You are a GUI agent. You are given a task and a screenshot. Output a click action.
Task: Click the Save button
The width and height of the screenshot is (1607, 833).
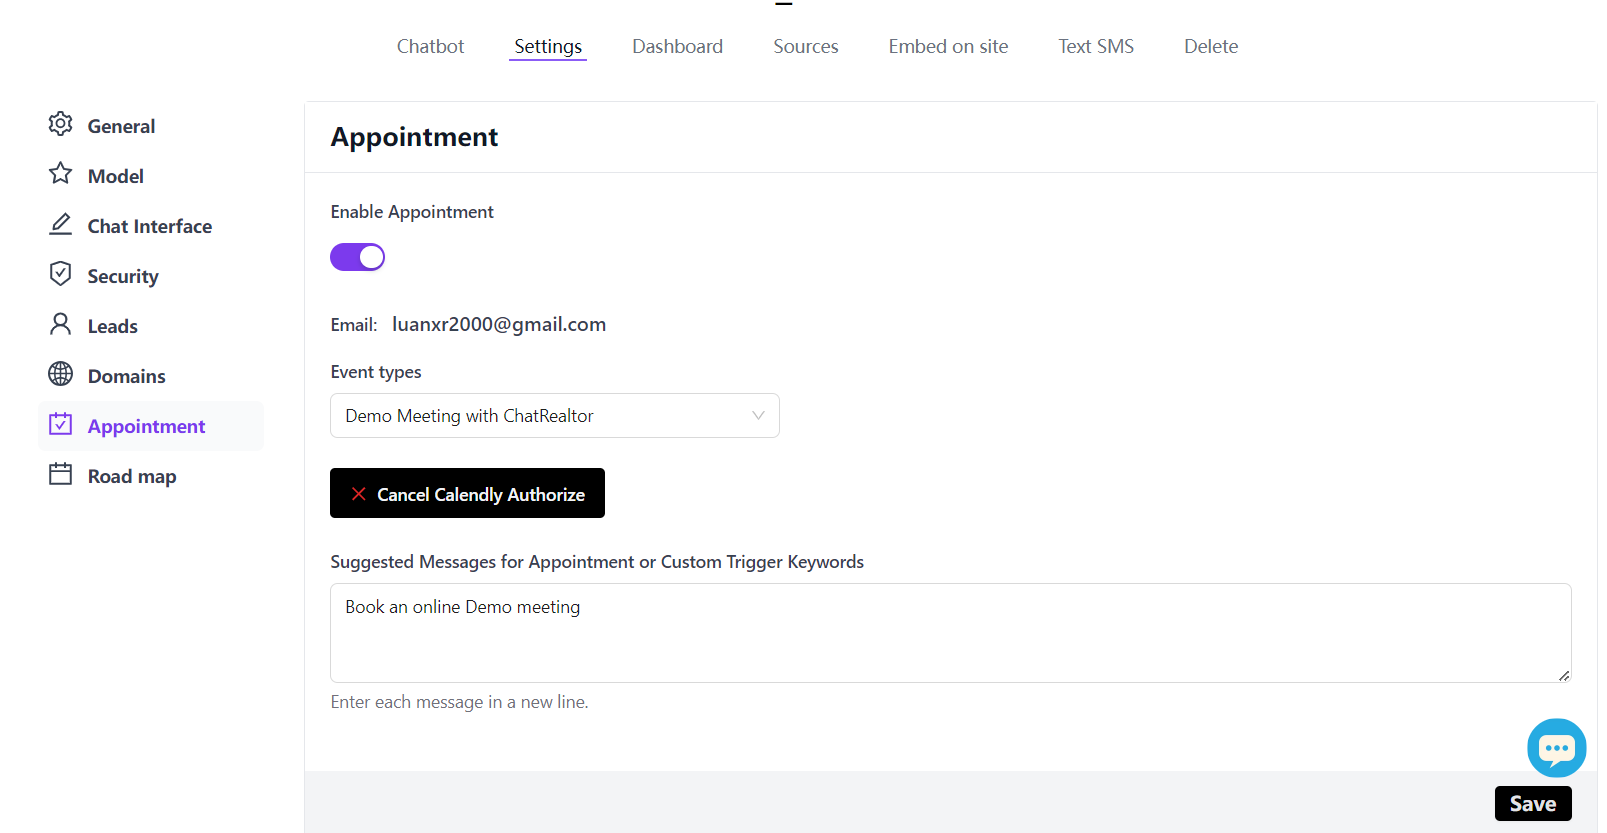tap(1532, 804)
